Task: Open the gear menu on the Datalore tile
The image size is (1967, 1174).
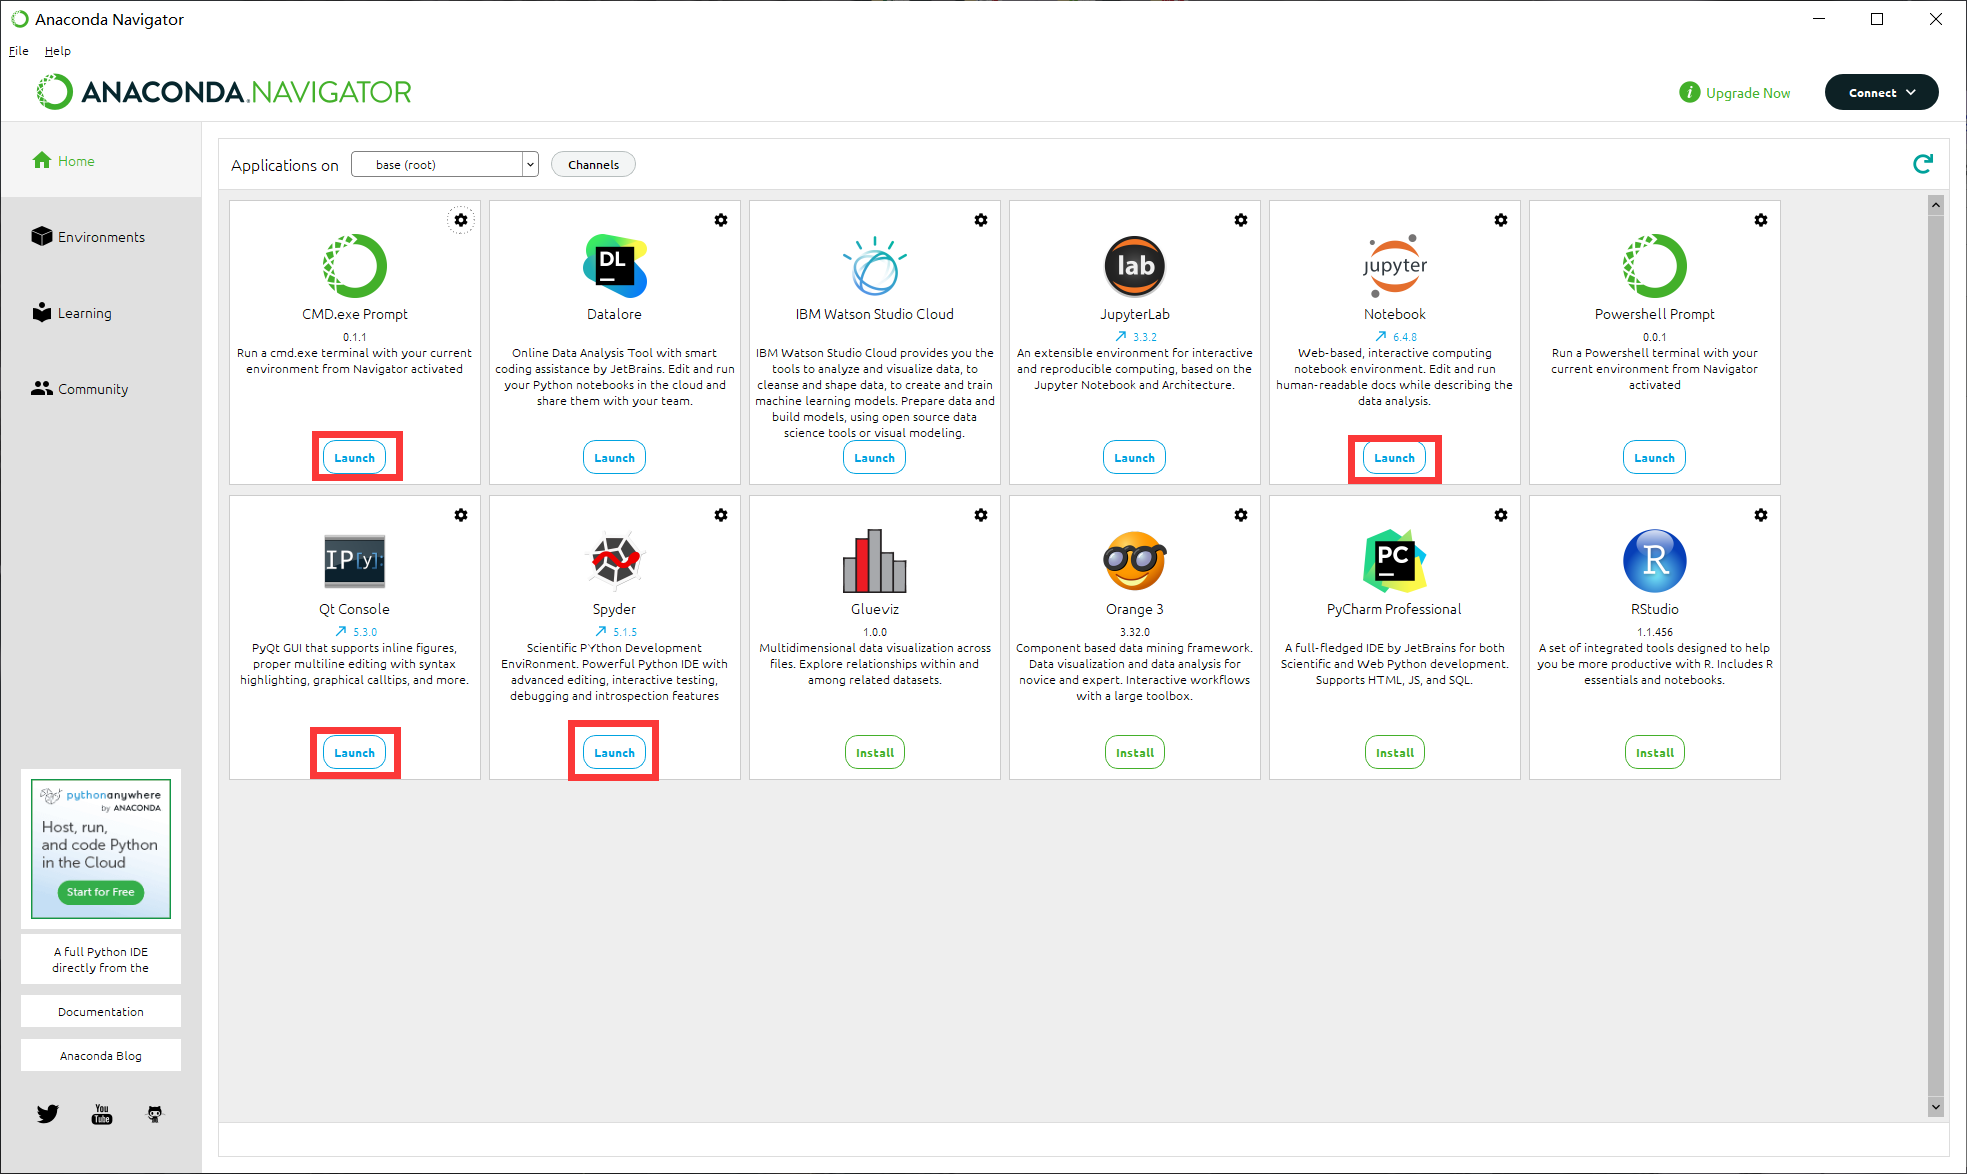Action: coord(720,220)
